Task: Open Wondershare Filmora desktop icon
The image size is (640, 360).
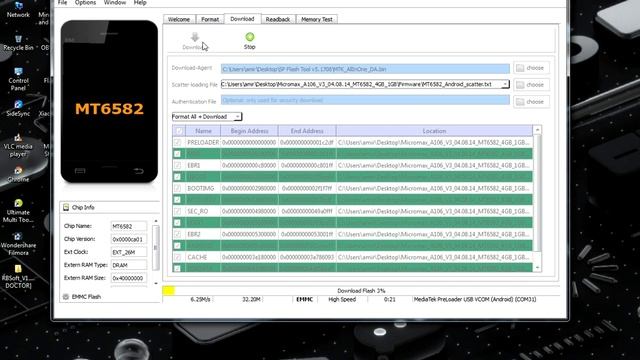Action: [x=18, y=237]
